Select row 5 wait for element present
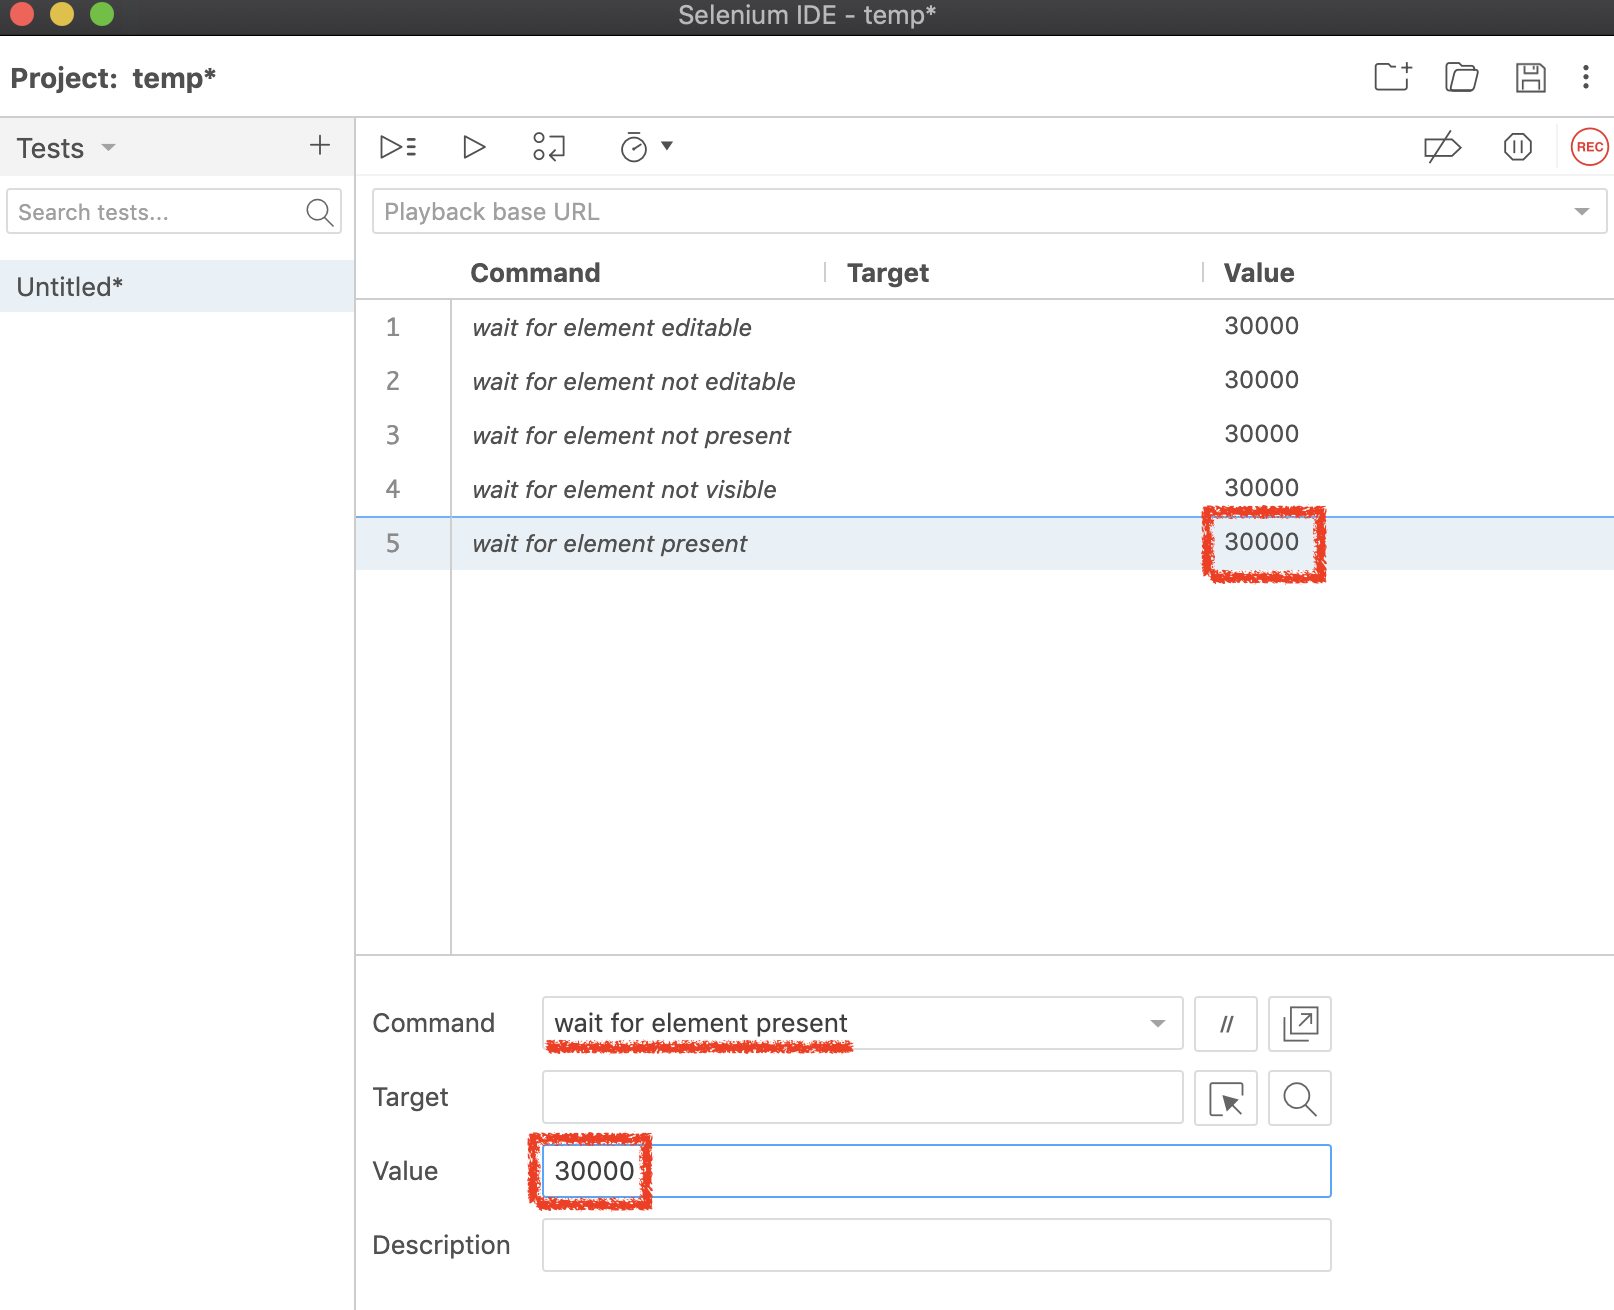The height and width of the screenshot is (1310, 1614). (985, 543)
